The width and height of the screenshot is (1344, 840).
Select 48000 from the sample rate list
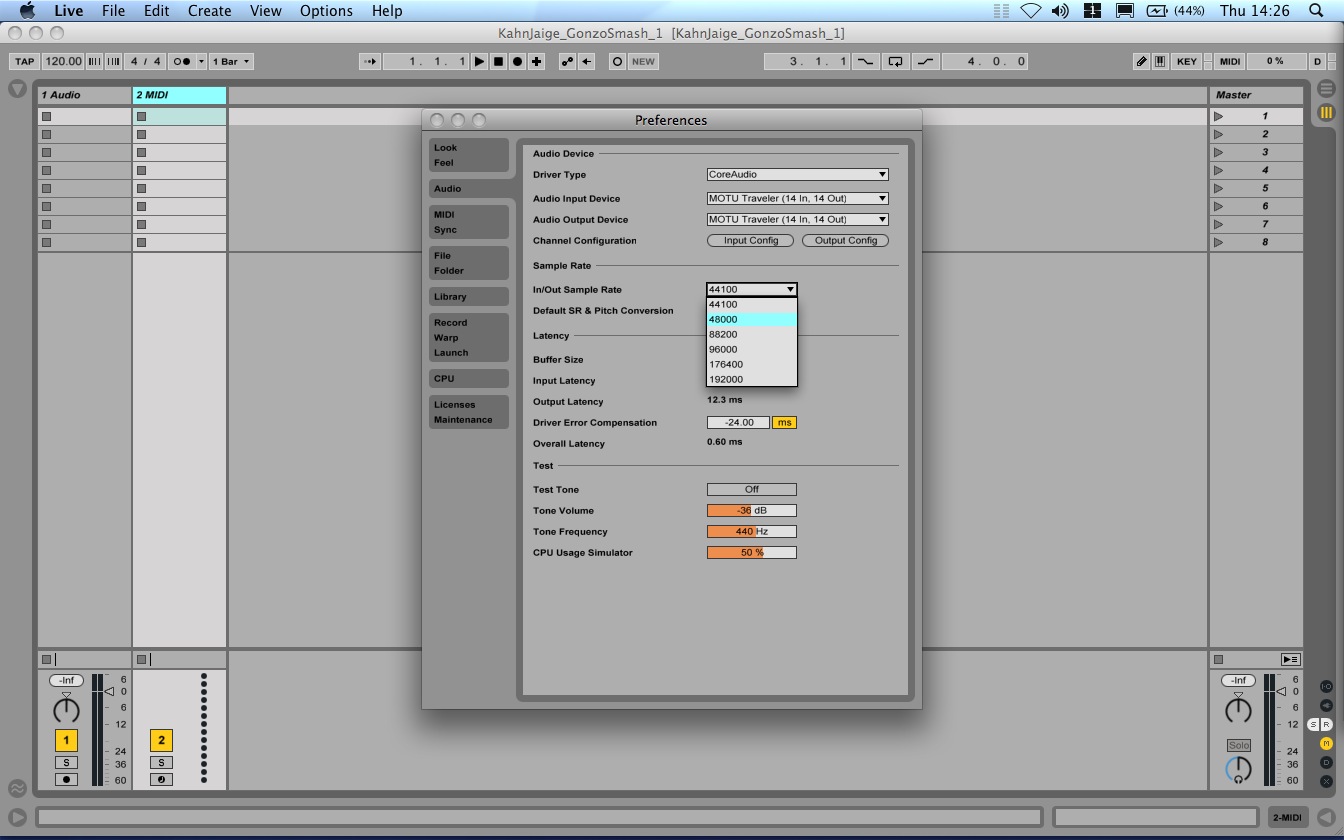(751, 319)
